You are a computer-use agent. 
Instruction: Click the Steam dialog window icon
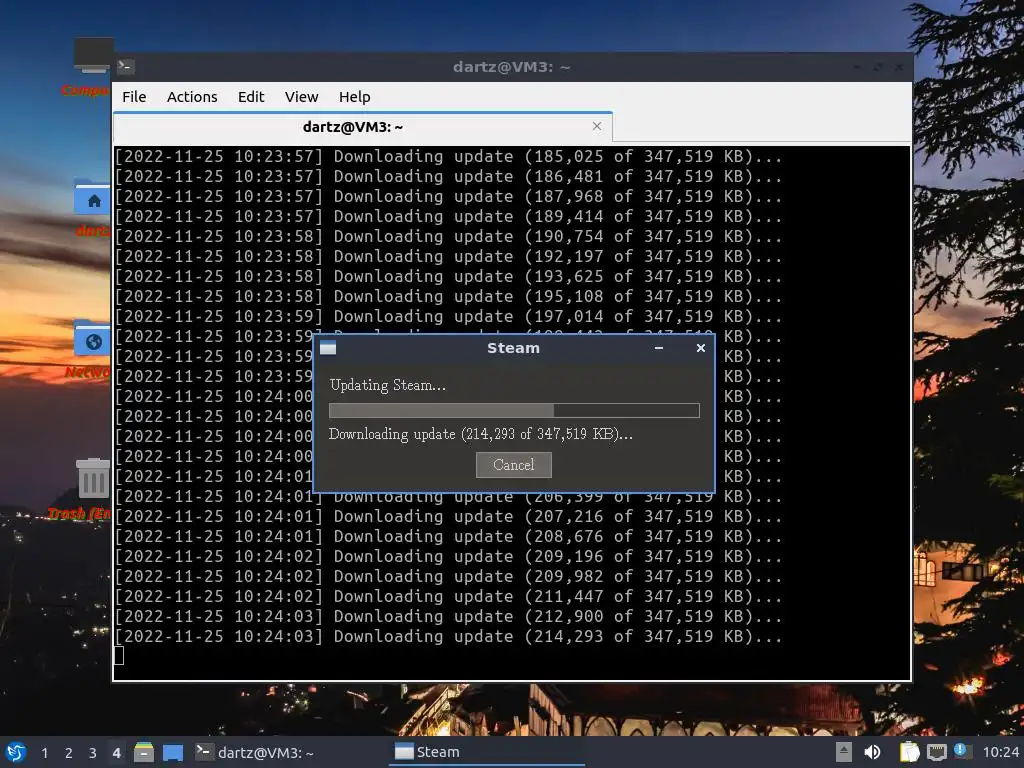[x=328, y=348]
